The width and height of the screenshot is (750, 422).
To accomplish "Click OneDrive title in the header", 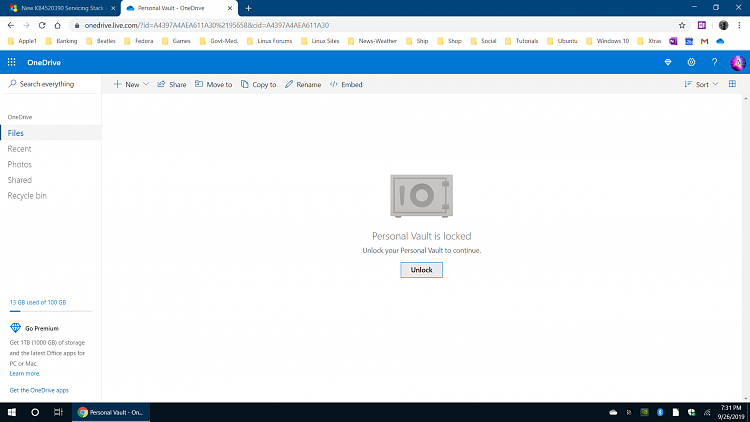I will (x=44, y=62).
